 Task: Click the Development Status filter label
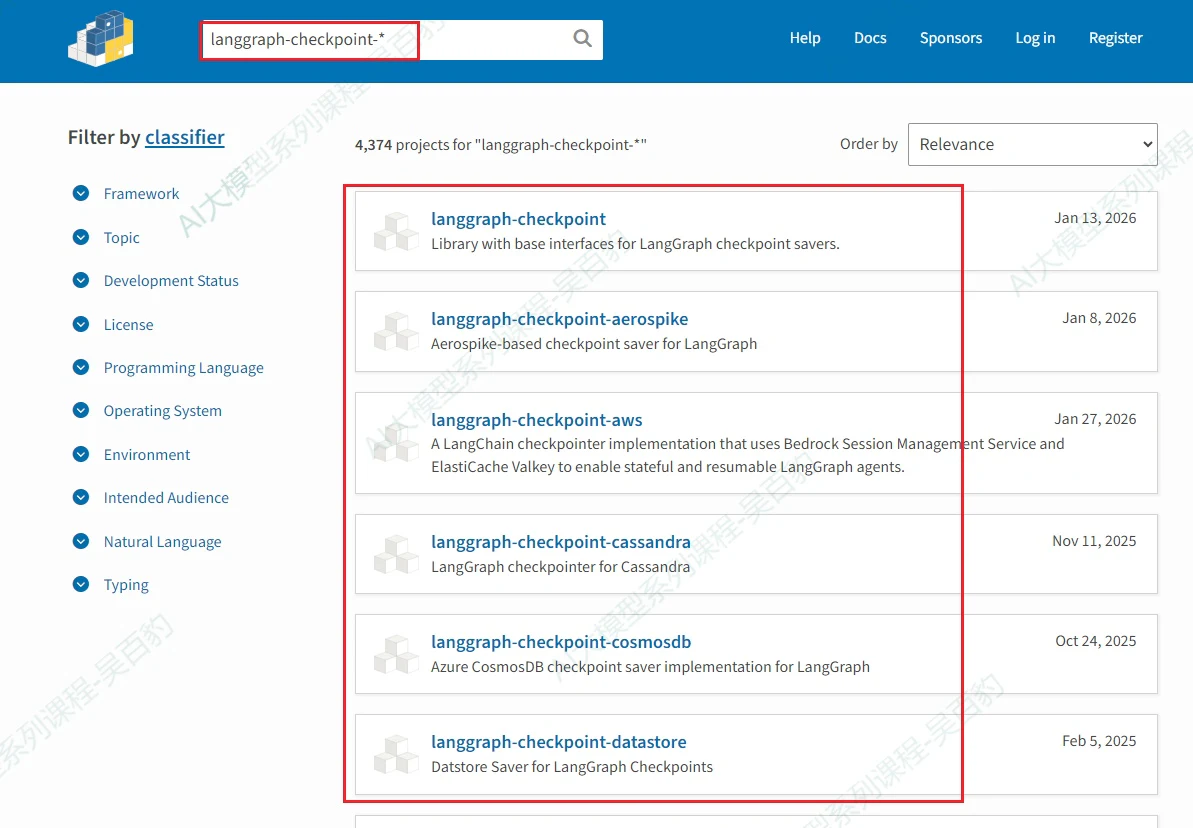click(x=171, y=281)
